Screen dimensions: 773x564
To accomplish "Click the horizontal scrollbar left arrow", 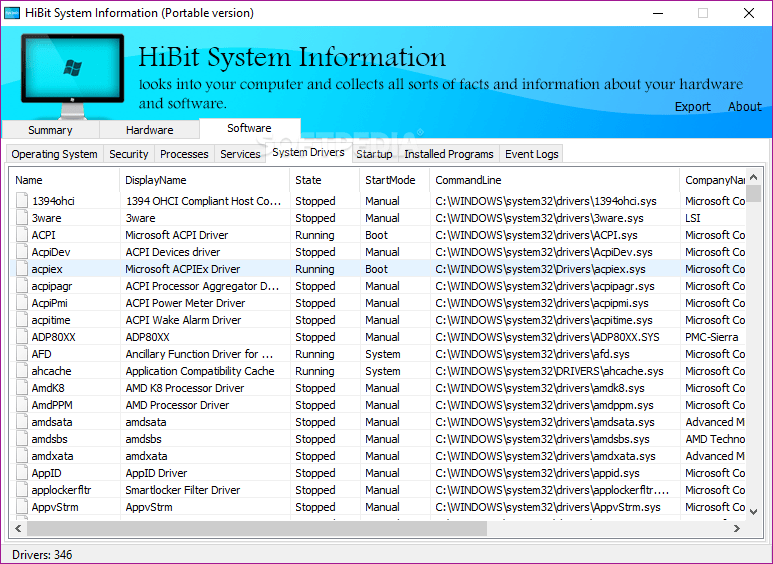I will [x=18, y=529].
